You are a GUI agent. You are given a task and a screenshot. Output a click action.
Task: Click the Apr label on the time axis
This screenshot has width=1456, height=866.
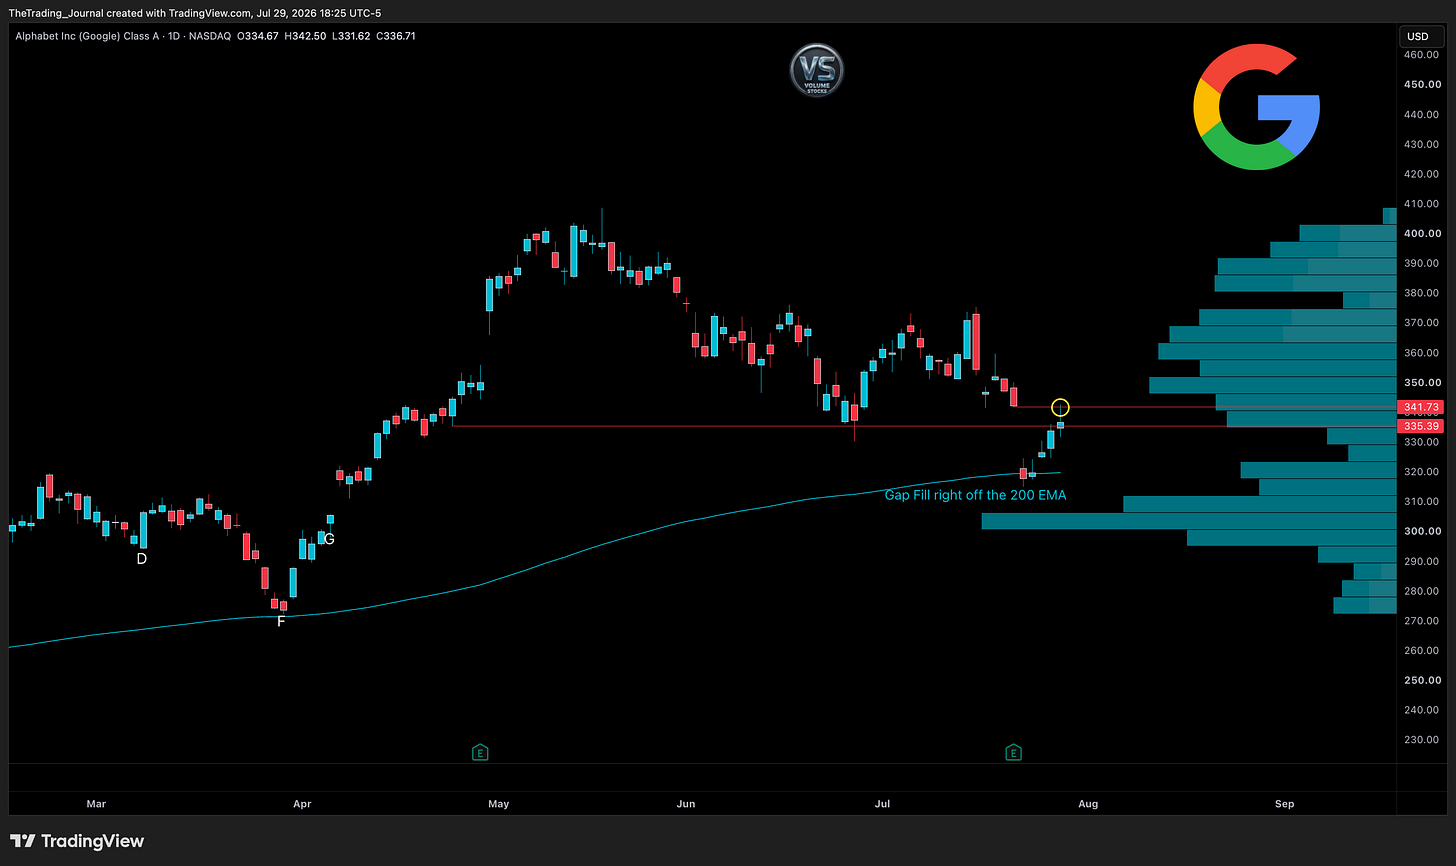pos(302,803)
